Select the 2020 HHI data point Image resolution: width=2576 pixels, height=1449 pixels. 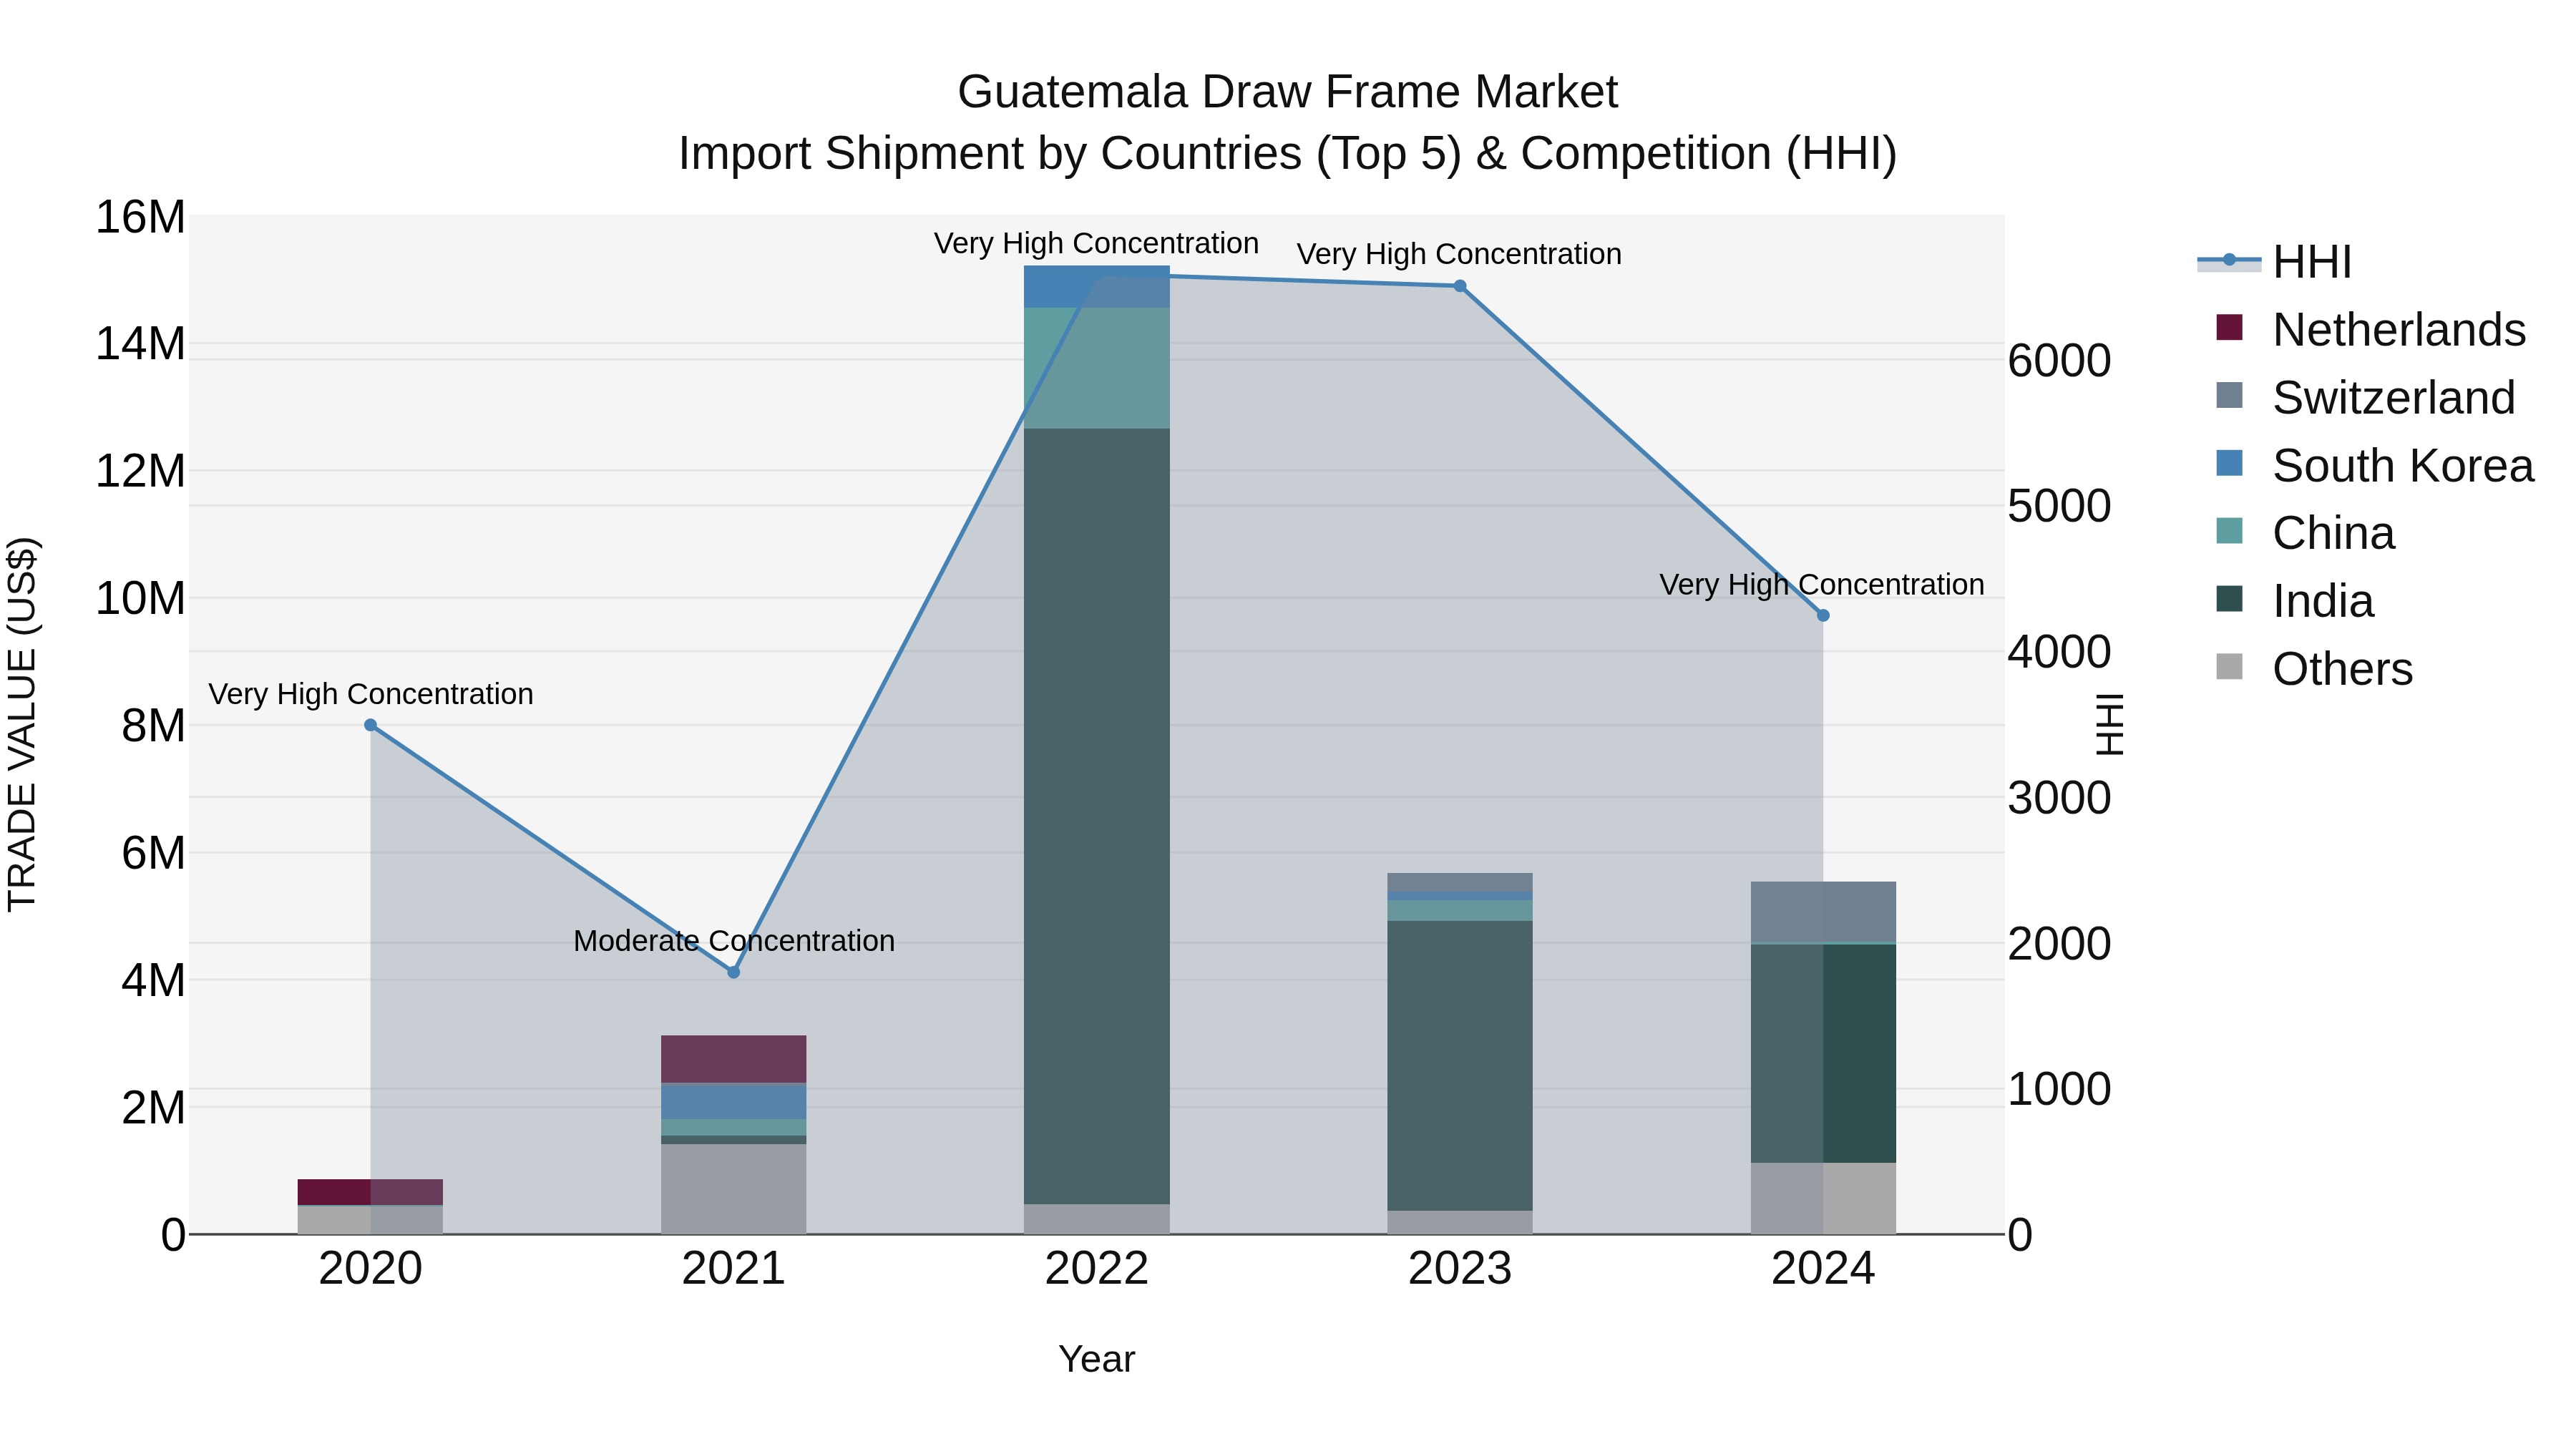pyautogui.click(x=371, y=725)
